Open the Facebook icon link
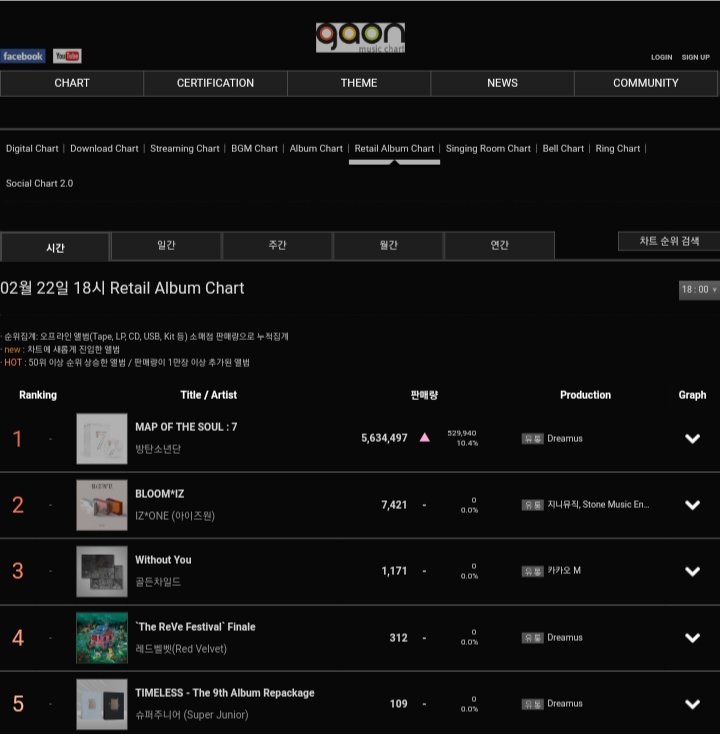 tap(23, 56)
